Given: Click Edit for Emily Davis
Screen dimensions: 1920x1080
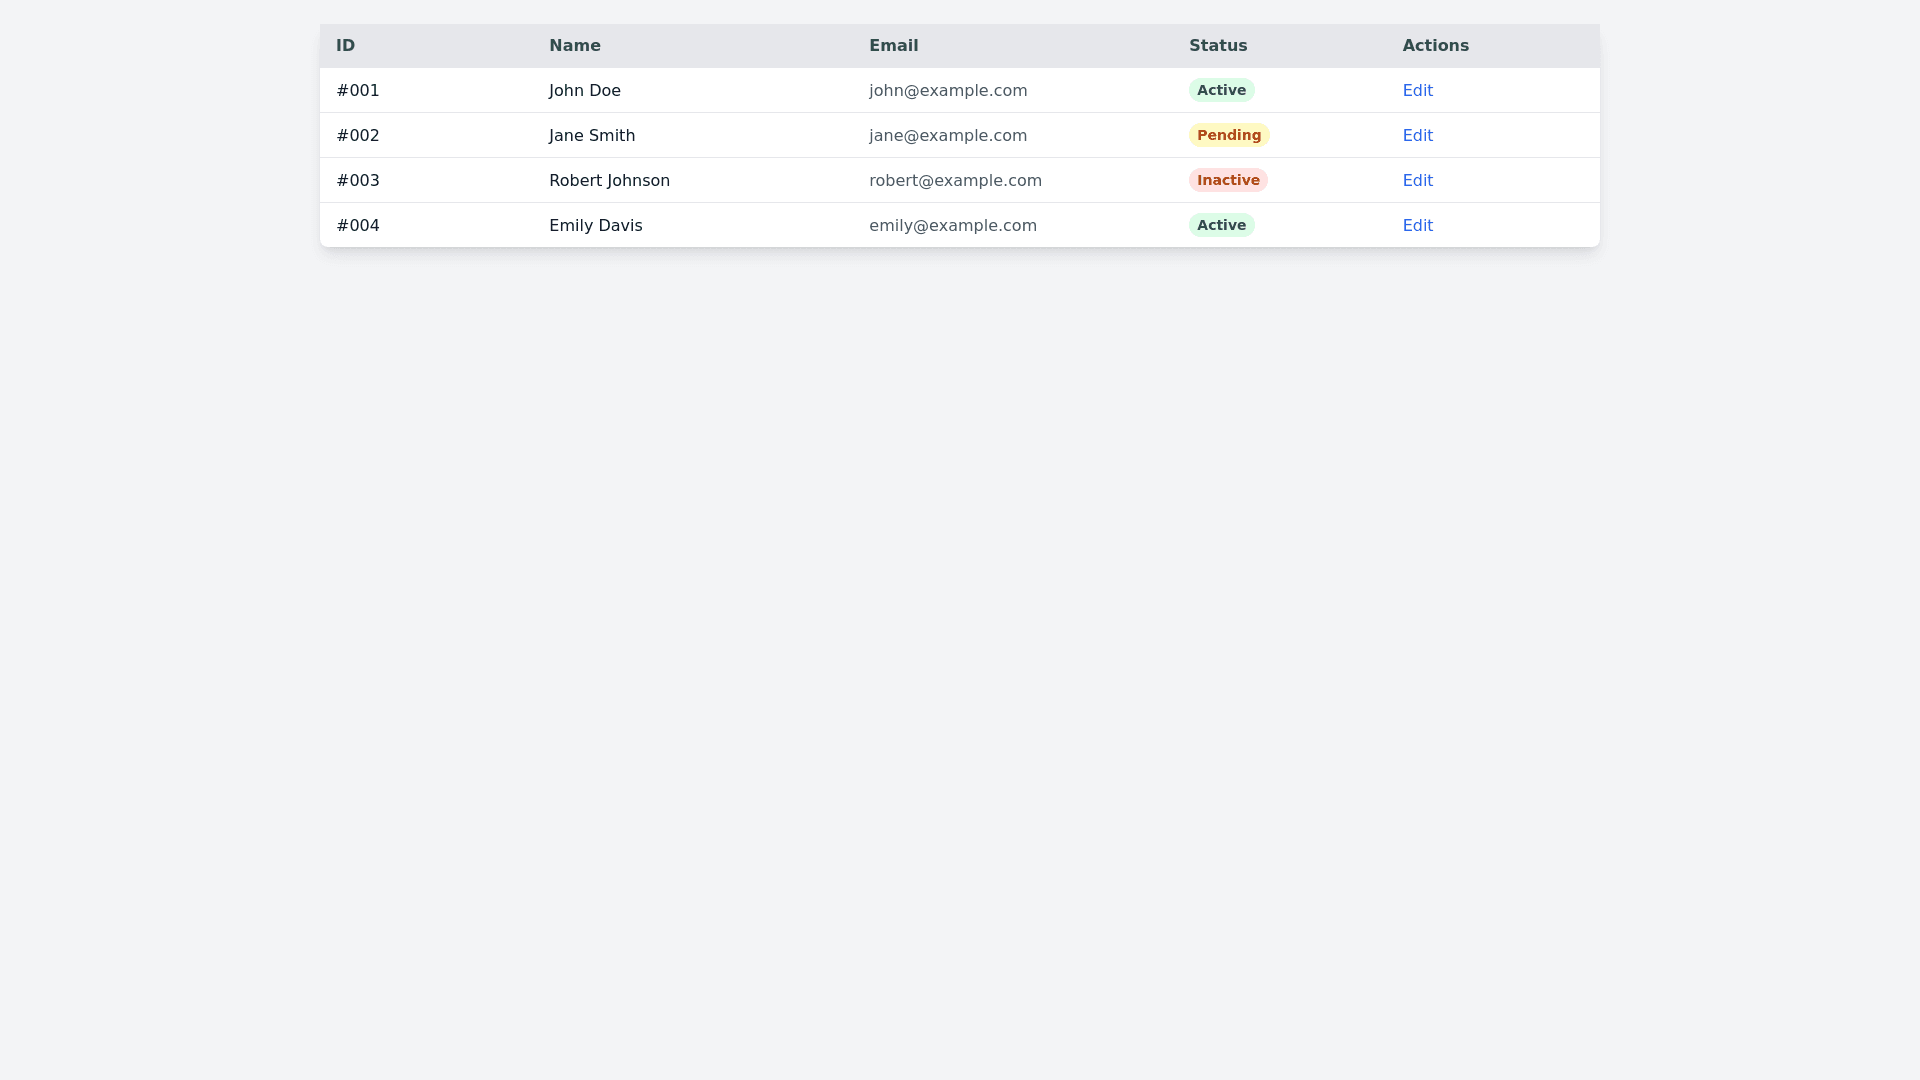Looking at the screenshot, I should click(x=1417, y=225).
